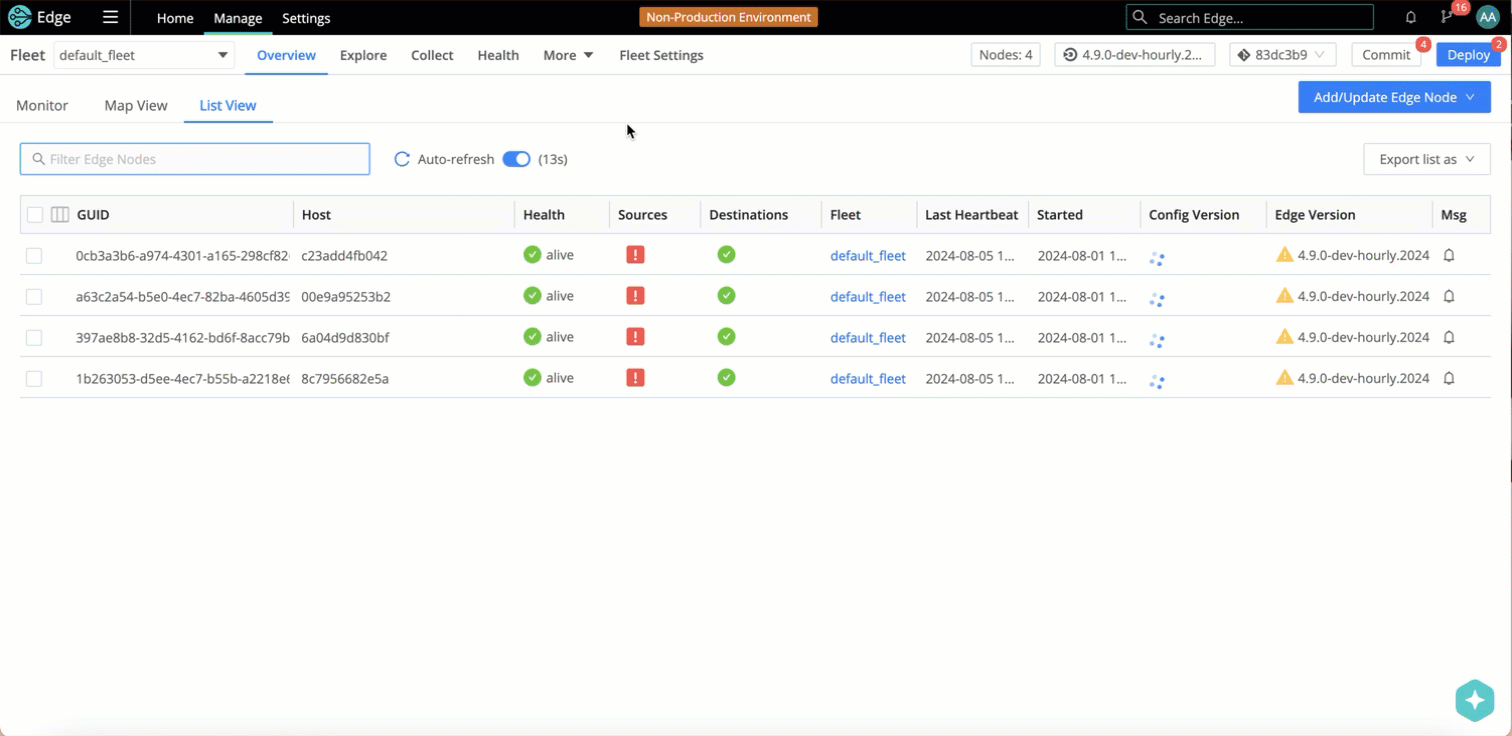Click the red Sources alert icon for host c23add4fb042

point(635,255)
